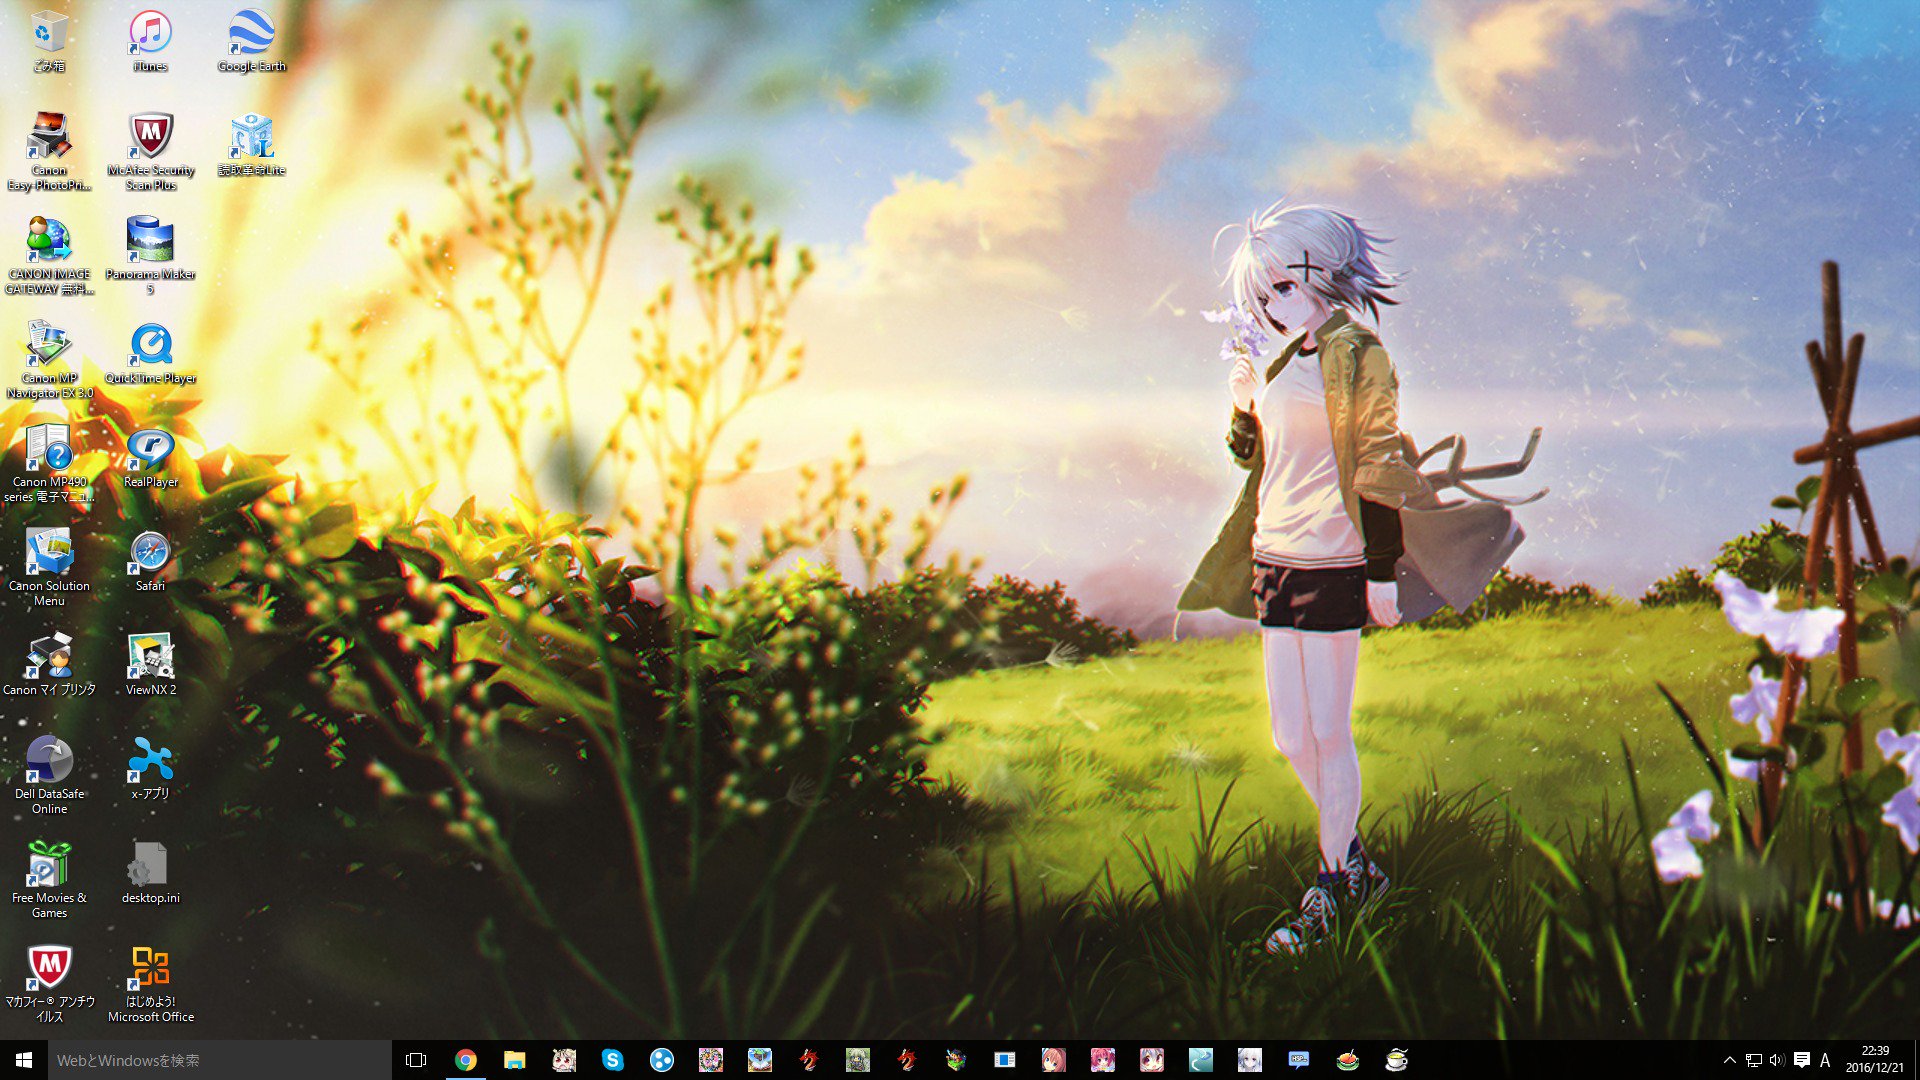Image resolution: width=1920 pixels, height=1080 pixels.
Task: Select the 読取革命Lite desktop icon
Action: (x=251, y=145)
